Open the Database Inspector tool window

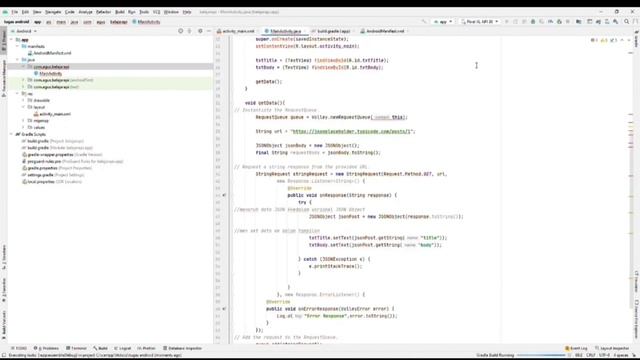[182, 348]
